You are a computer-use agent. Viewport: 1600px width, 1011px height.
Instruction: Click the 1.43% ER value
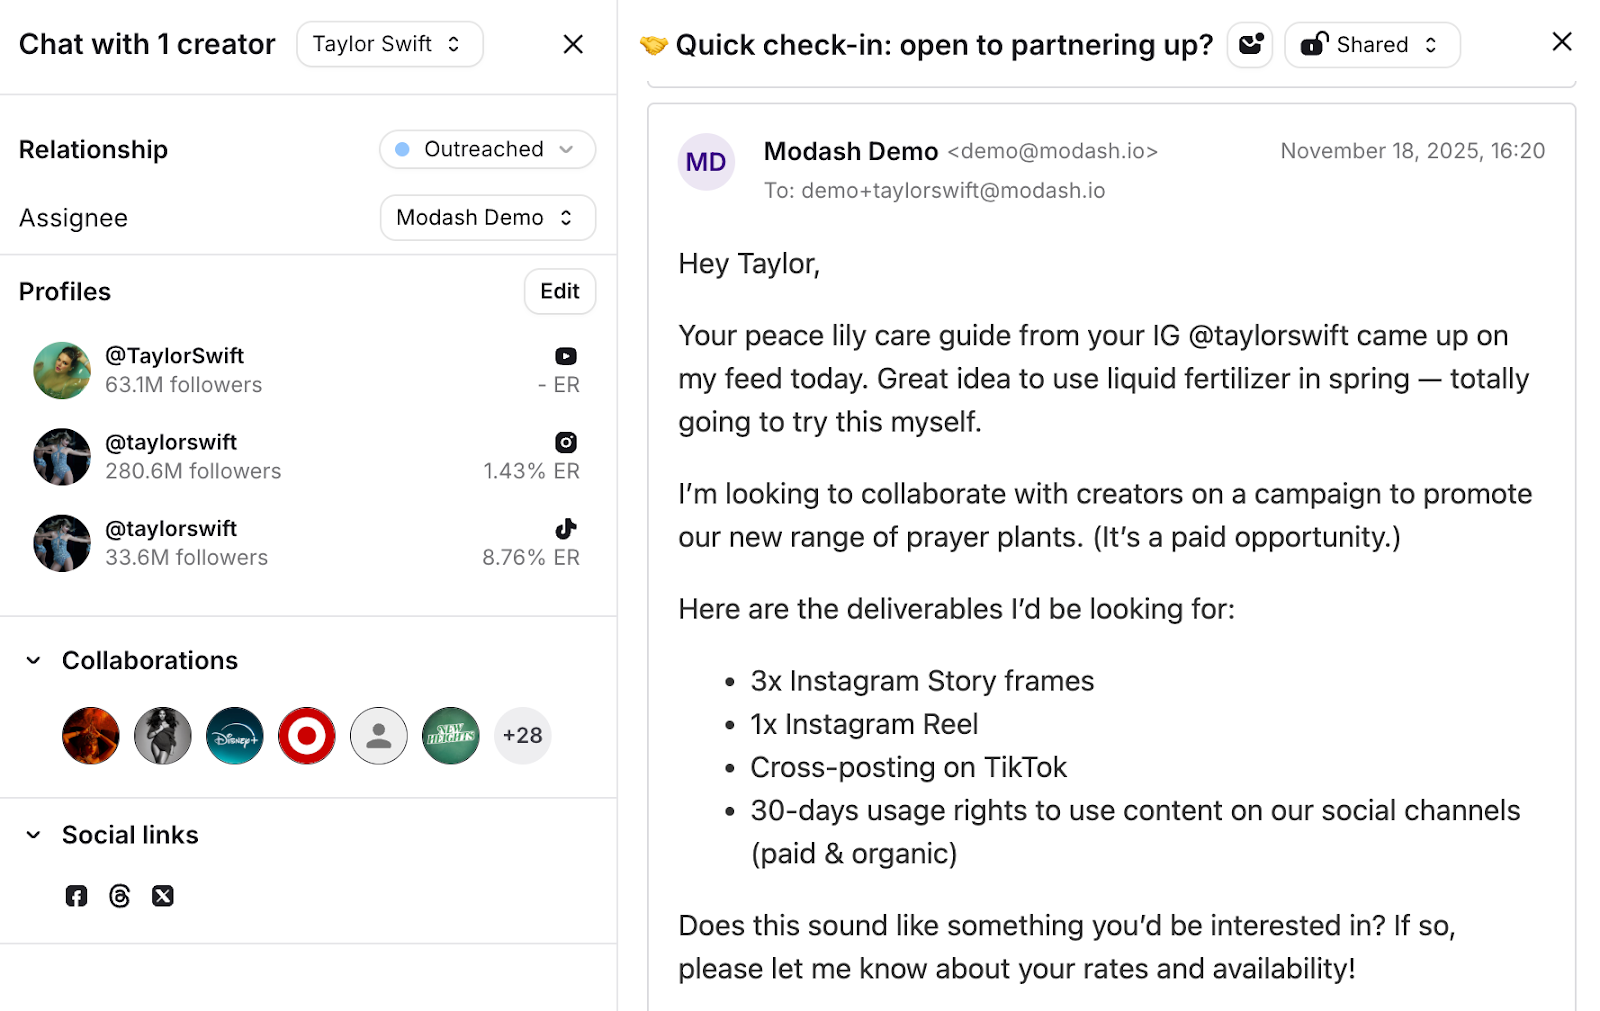click(531, 471)
